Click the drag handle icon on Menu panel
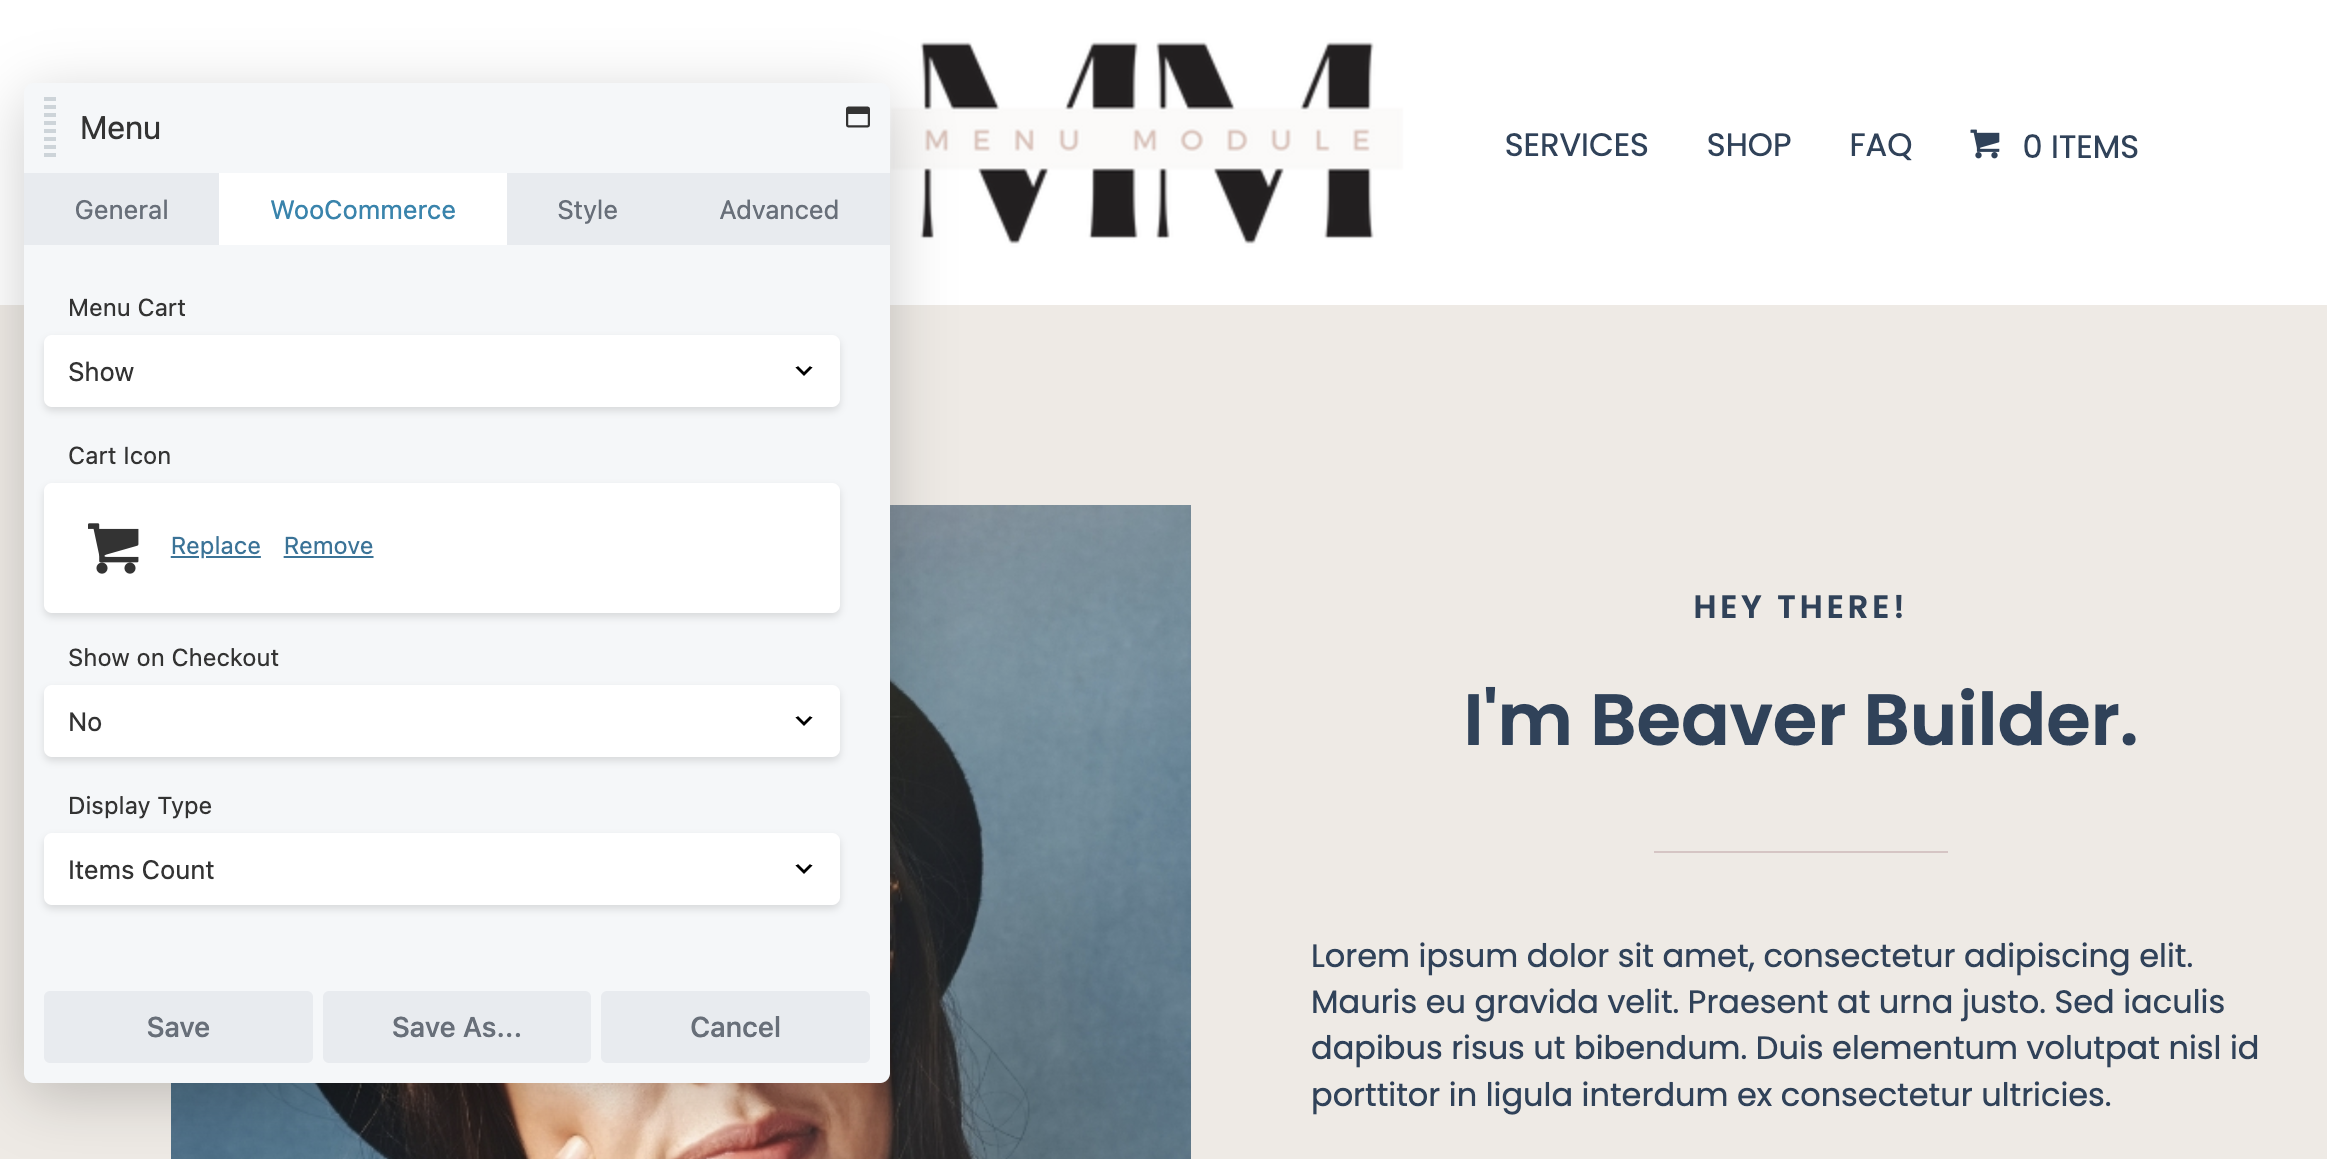2327x1159 pixels. [49, 126]
